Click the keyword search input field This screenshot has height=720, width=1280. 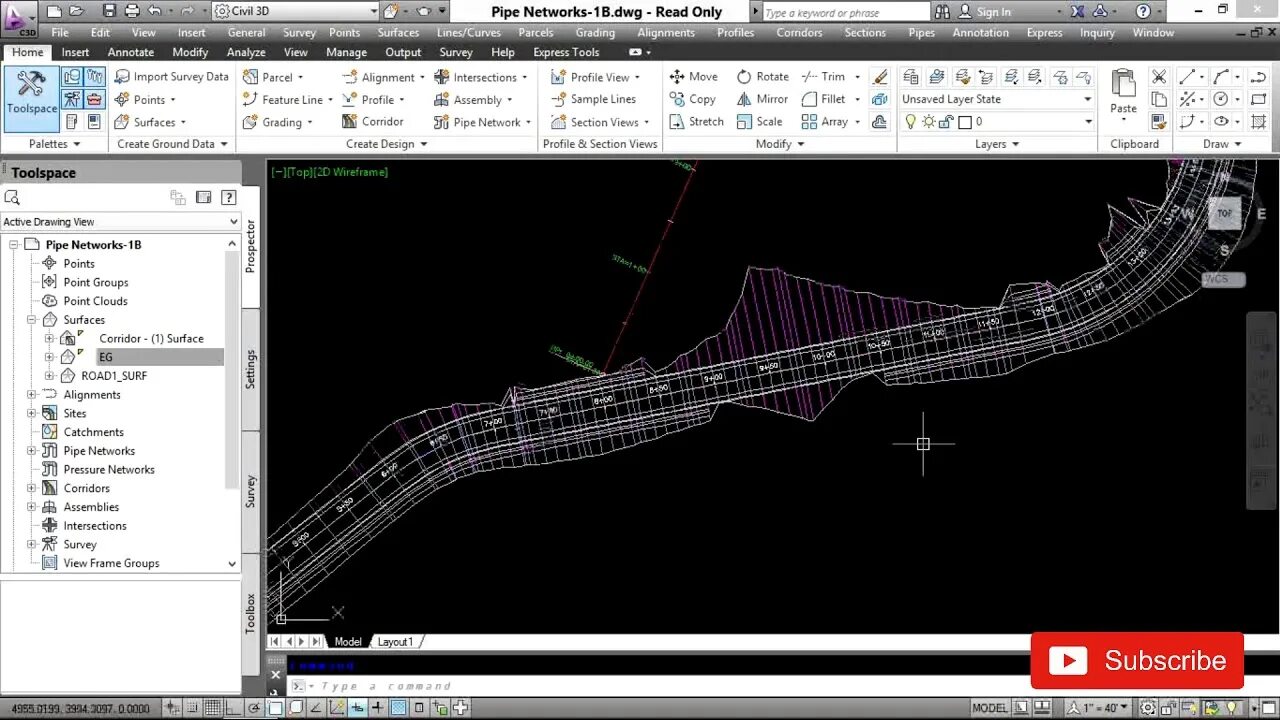tap(845, 12)
